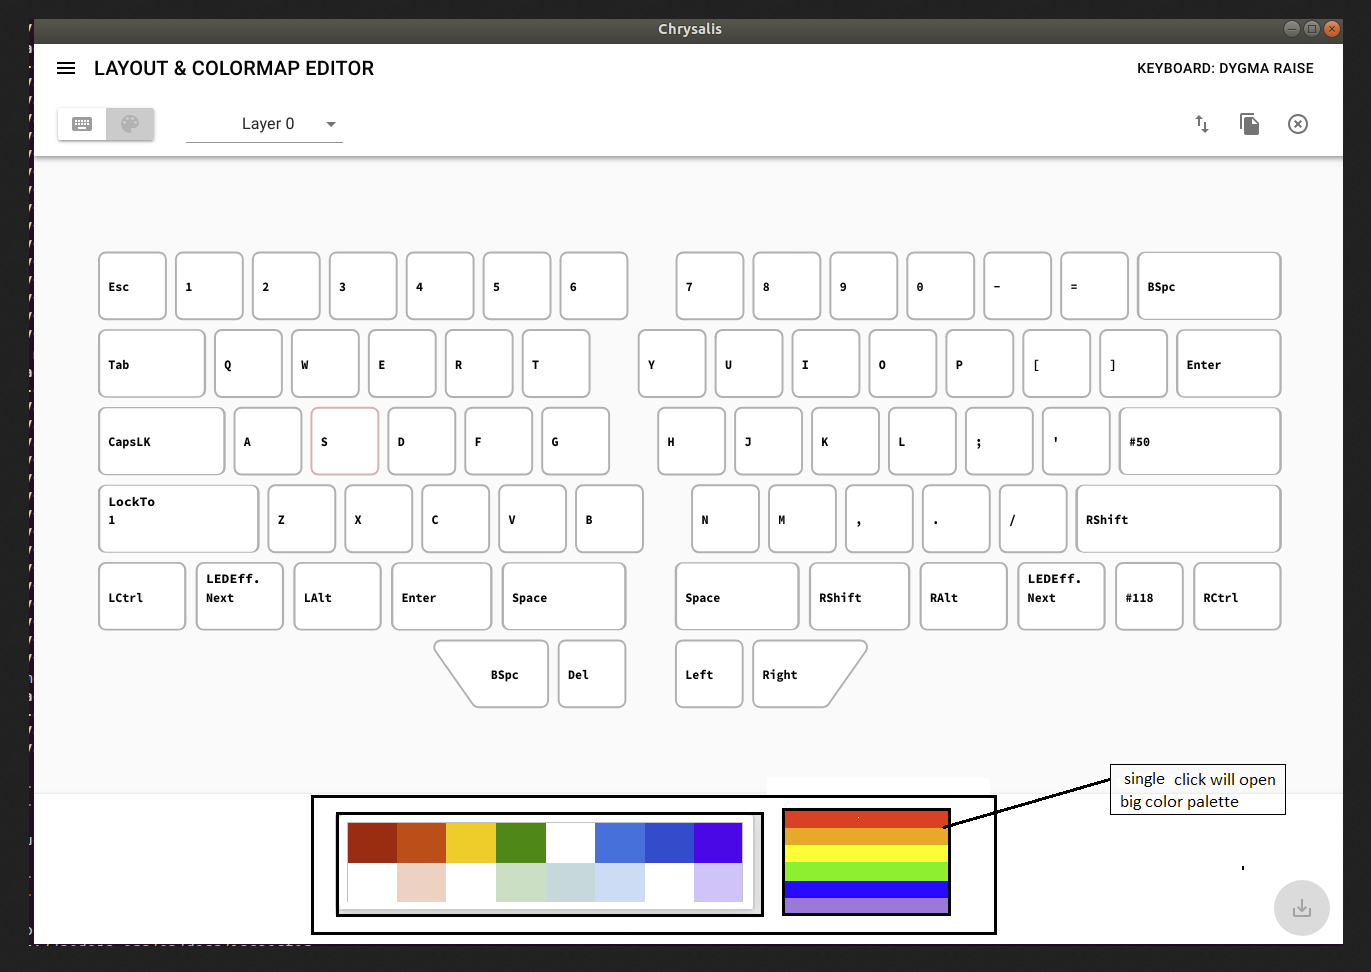Select the CapsLK key on the layout

(x=161, y=441)
